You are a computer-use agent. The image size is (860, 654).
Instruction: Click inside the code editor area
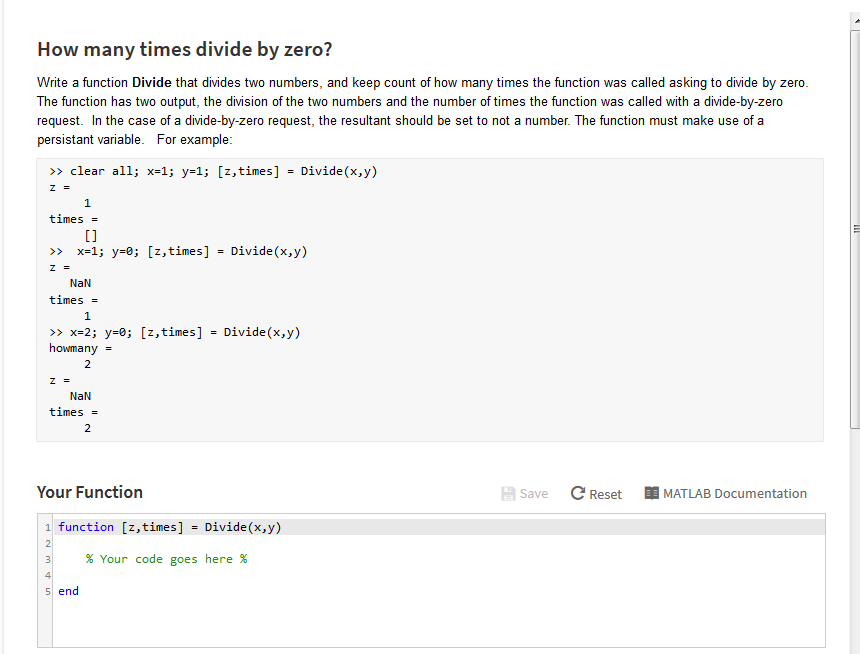[x=400, y=558]
